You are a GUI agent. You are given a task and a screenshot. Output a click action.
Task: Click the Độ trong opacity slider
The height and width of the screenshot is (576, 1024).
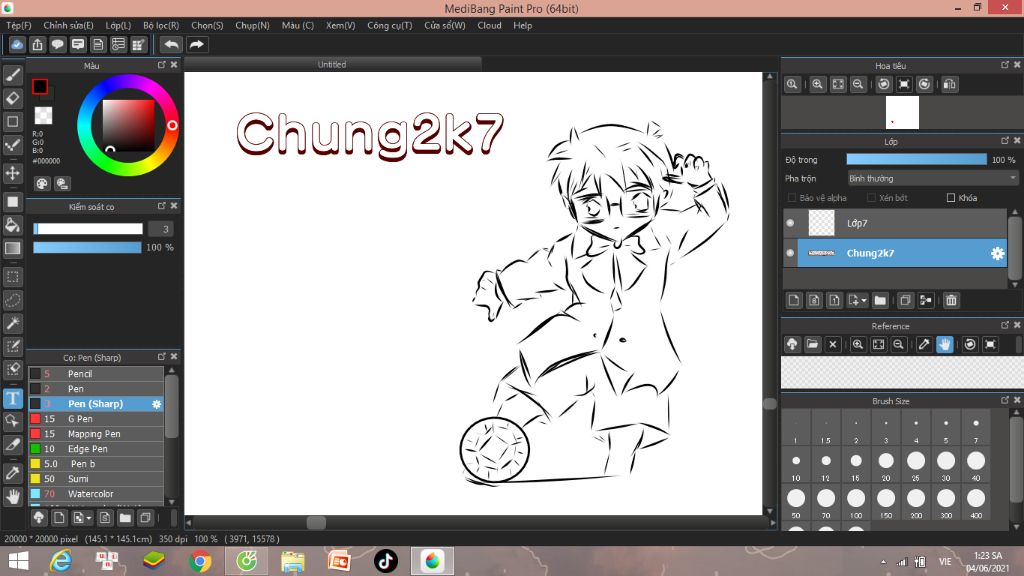(x=915, y=159)
